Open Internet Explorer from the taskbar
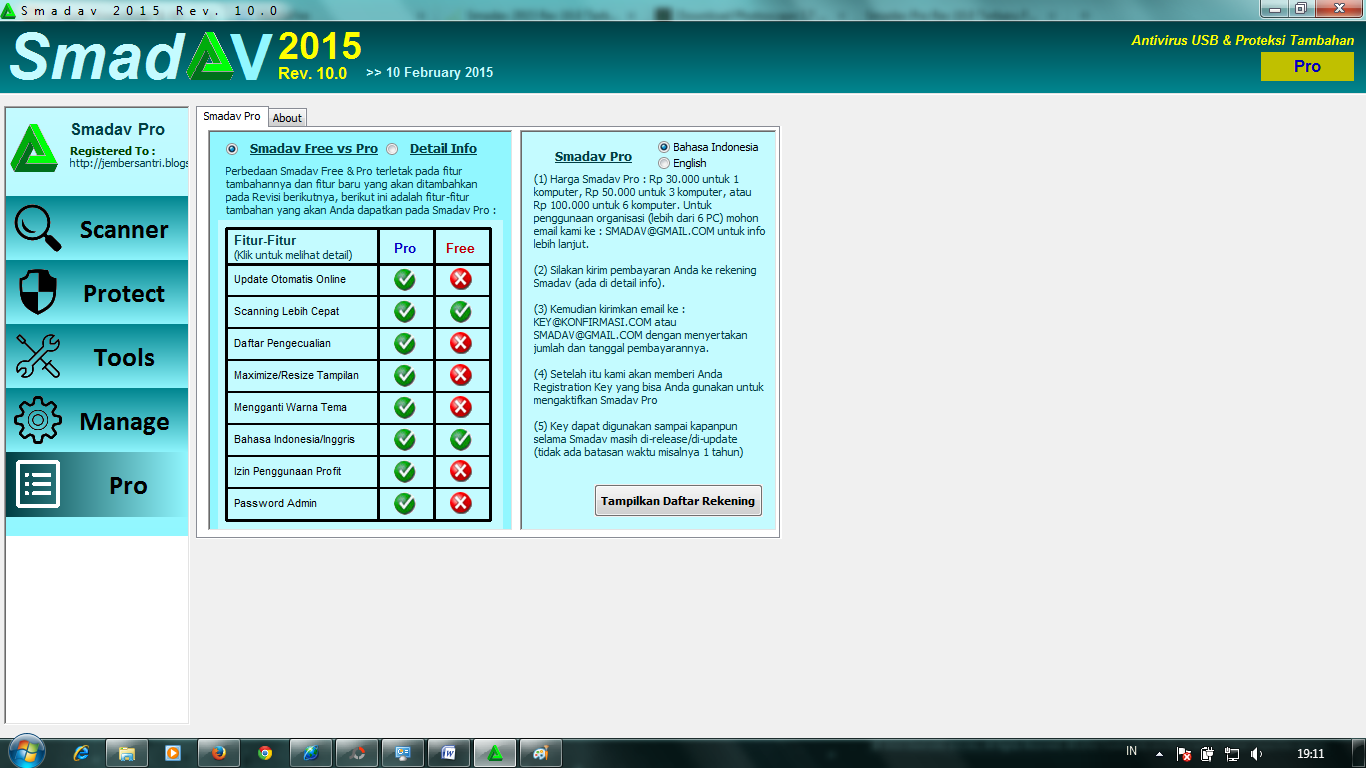 82,753
